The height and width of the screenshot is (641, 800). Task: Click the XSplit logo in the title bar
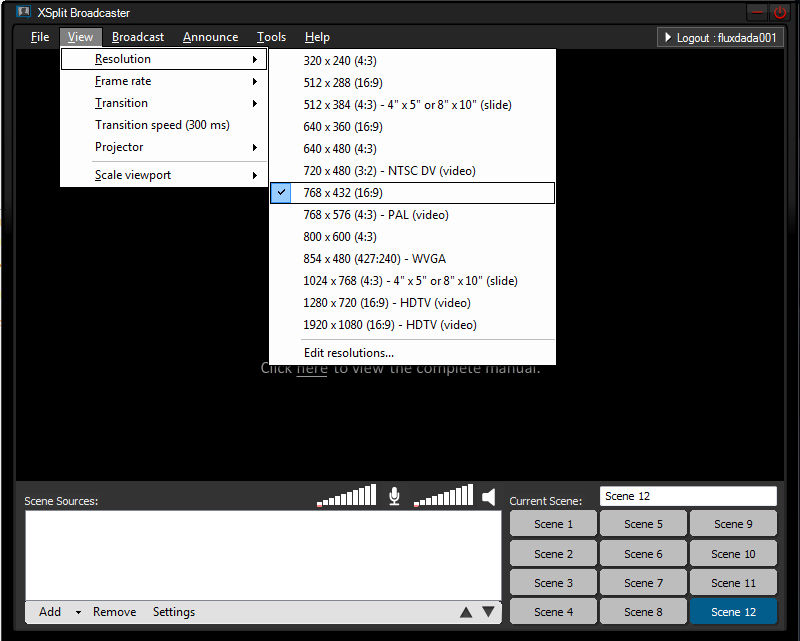(24, 11)
